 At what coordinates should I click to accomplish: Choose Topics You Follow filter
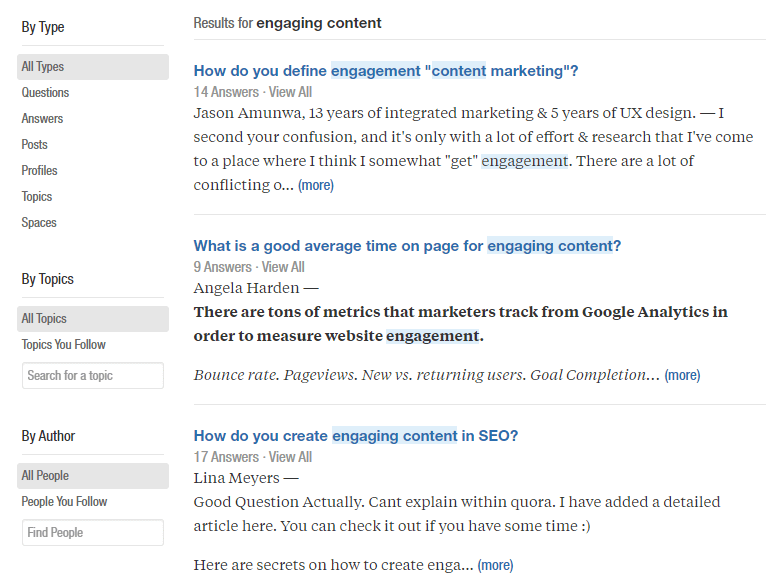point(63,345)
